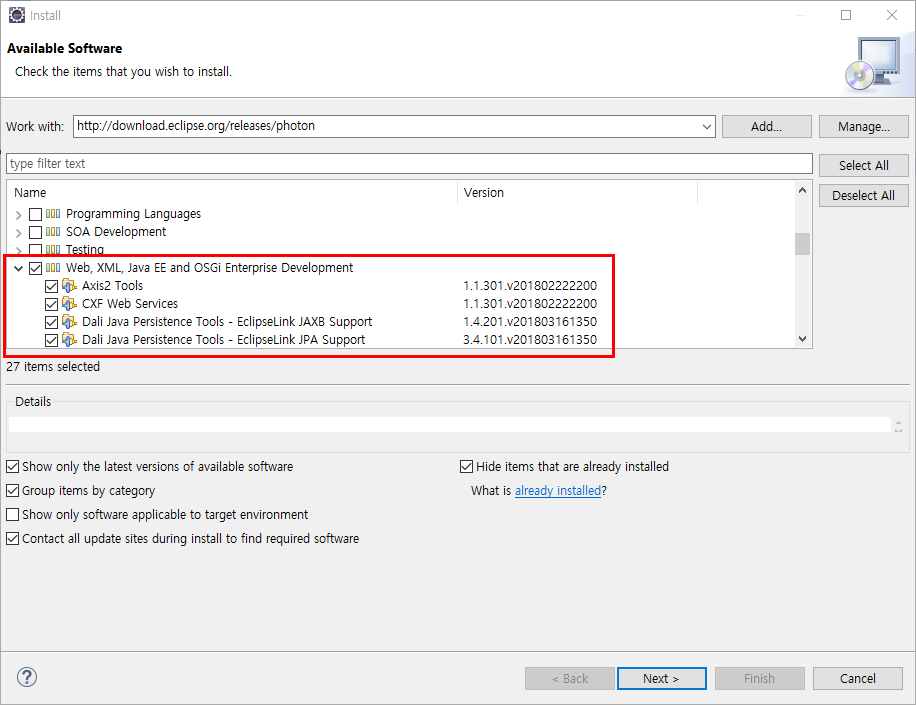
Task: Select the CXF Web Services row label
Action: coord(130,304)
